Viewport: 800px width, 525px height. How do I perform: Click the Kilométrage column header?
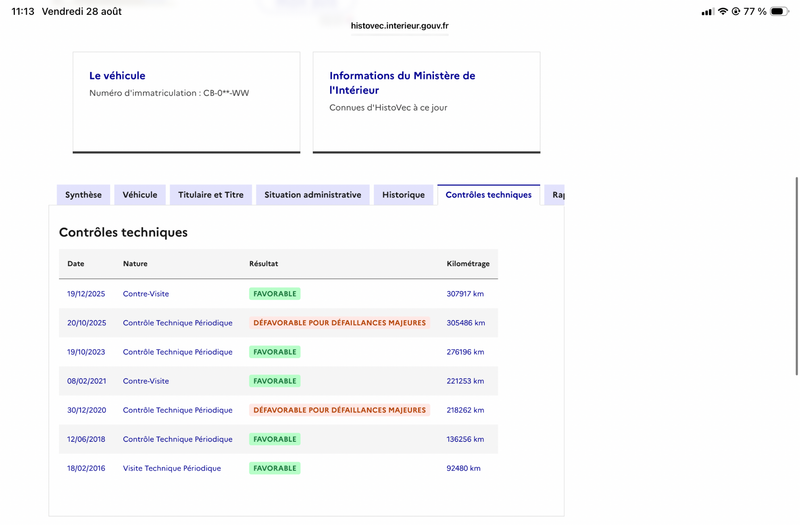[x=468, y=264]
